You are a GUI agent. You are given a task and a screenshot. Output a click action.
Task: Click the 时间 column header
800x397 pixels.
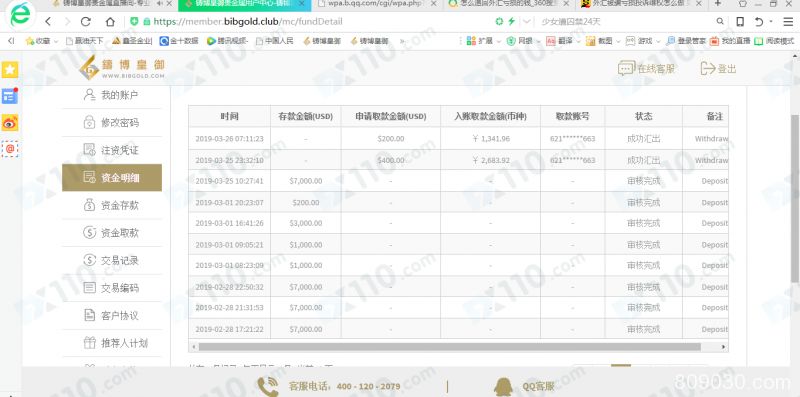coord(230,116)
